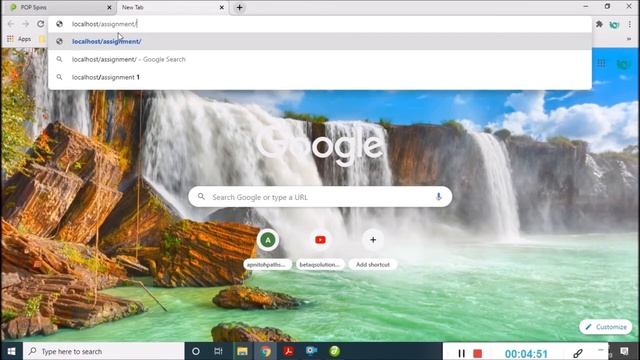Go back to previous page
The height and width of the screenshot is (360, 640).
[x=11, y=24]
